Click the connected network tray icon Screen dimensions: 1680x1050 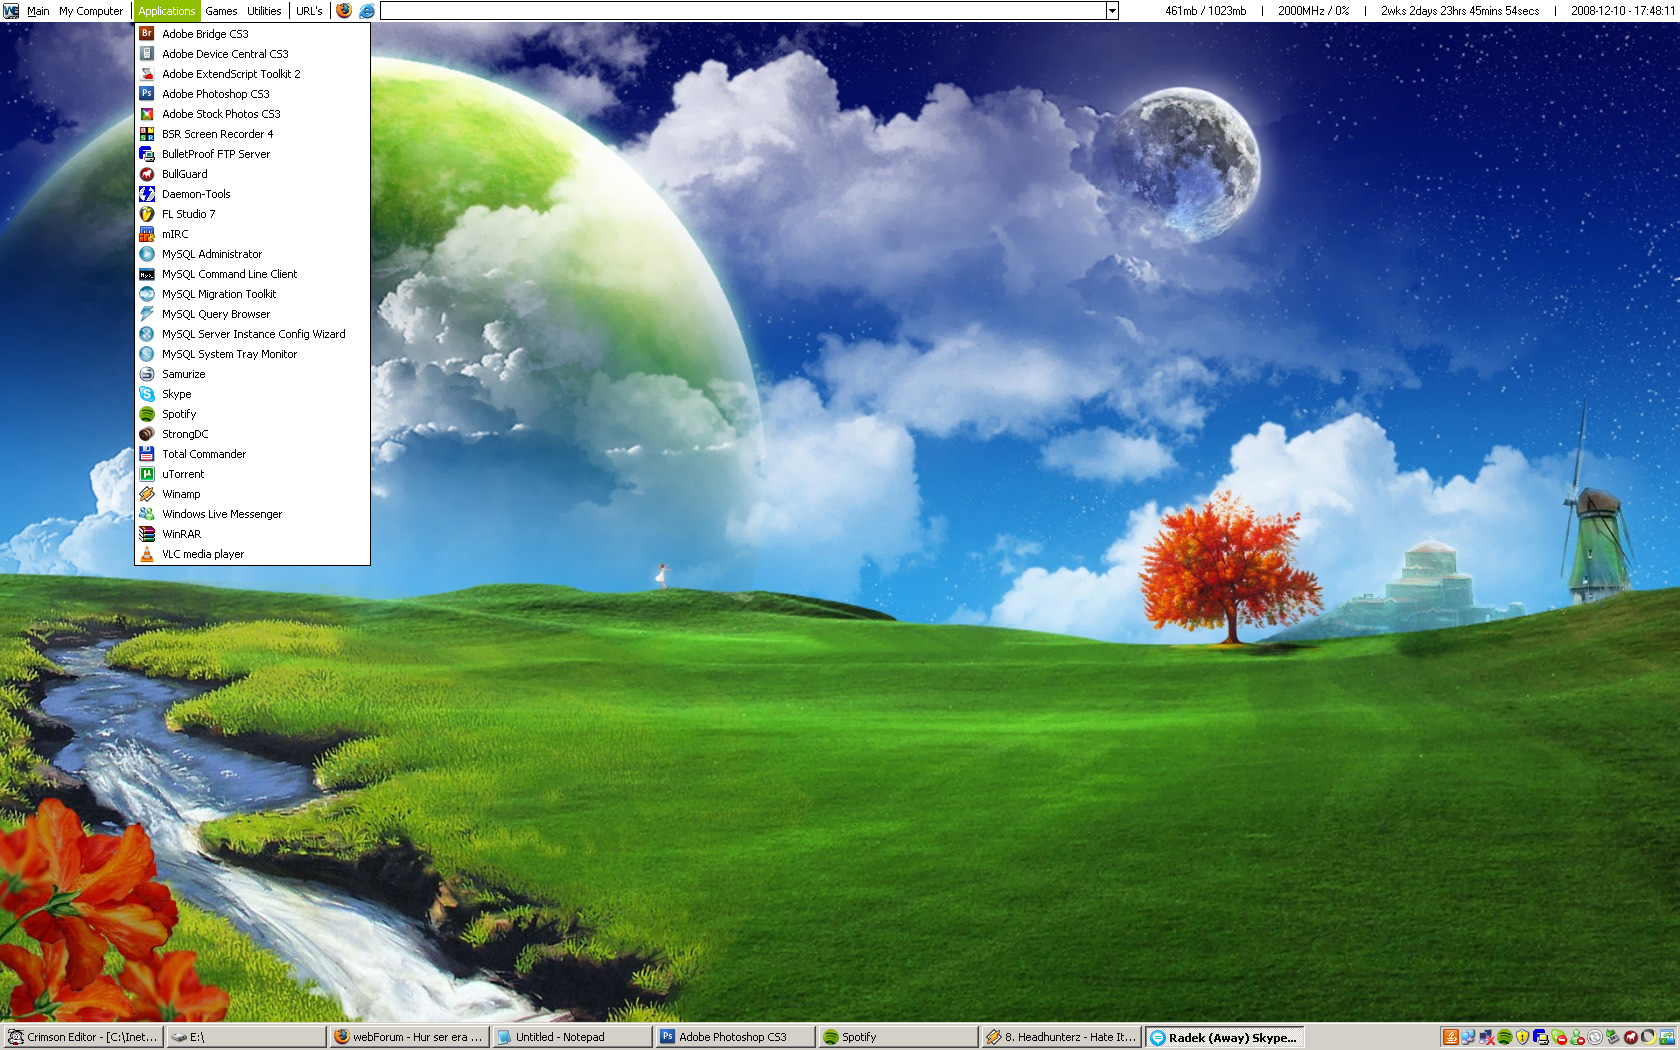(x=1468, y=1037)
